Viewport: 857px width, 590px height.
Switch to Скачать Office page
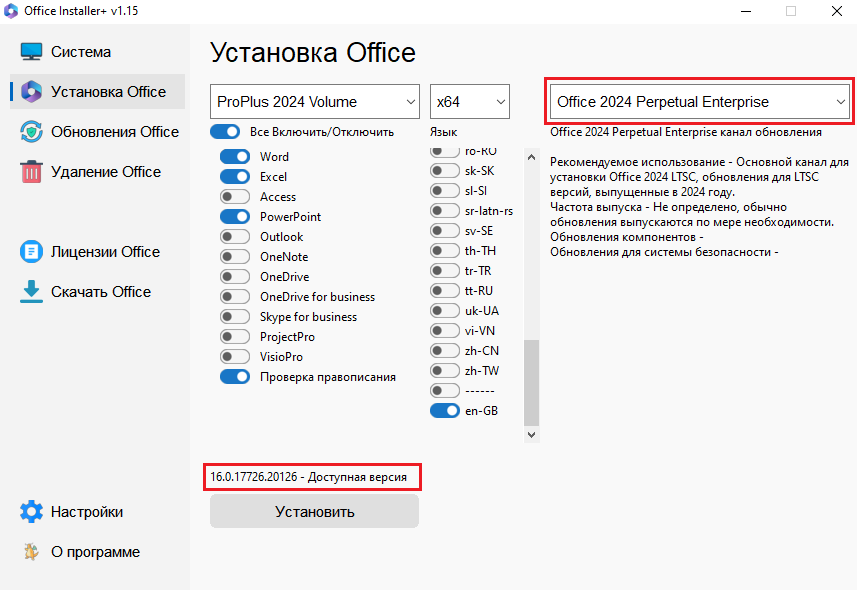[x=97, y=291]
